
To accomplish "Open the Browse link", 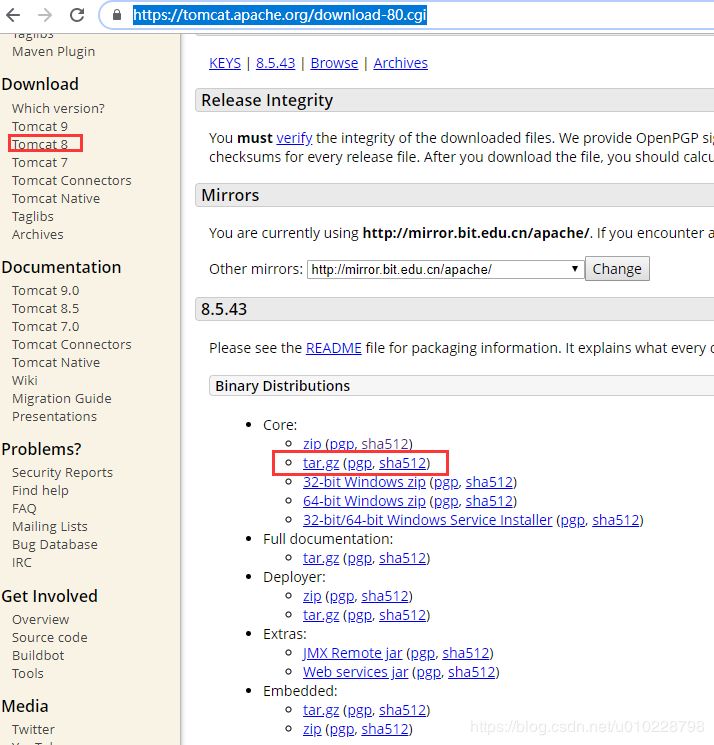I will click(334, 63).
